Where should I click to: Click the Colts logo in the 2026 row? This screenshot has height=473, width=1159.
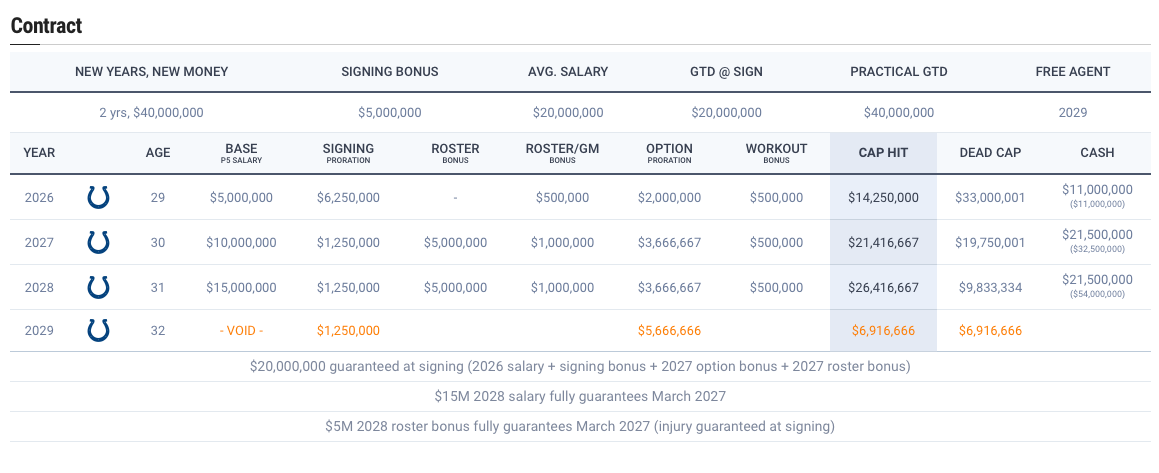click(98, 197)
